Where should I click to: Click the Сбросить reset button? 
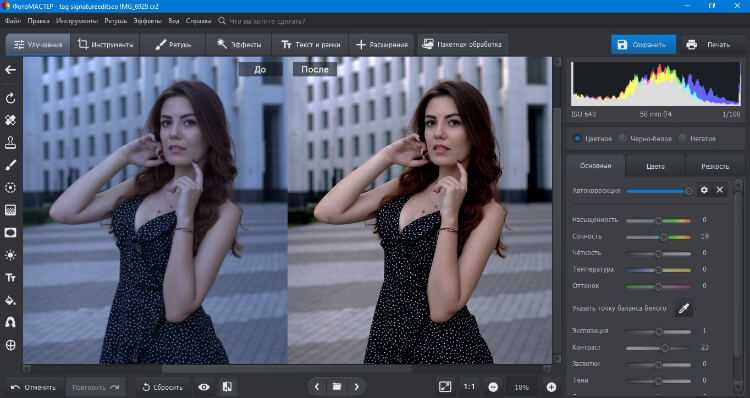pyautogui.click(x=163, y=387)
